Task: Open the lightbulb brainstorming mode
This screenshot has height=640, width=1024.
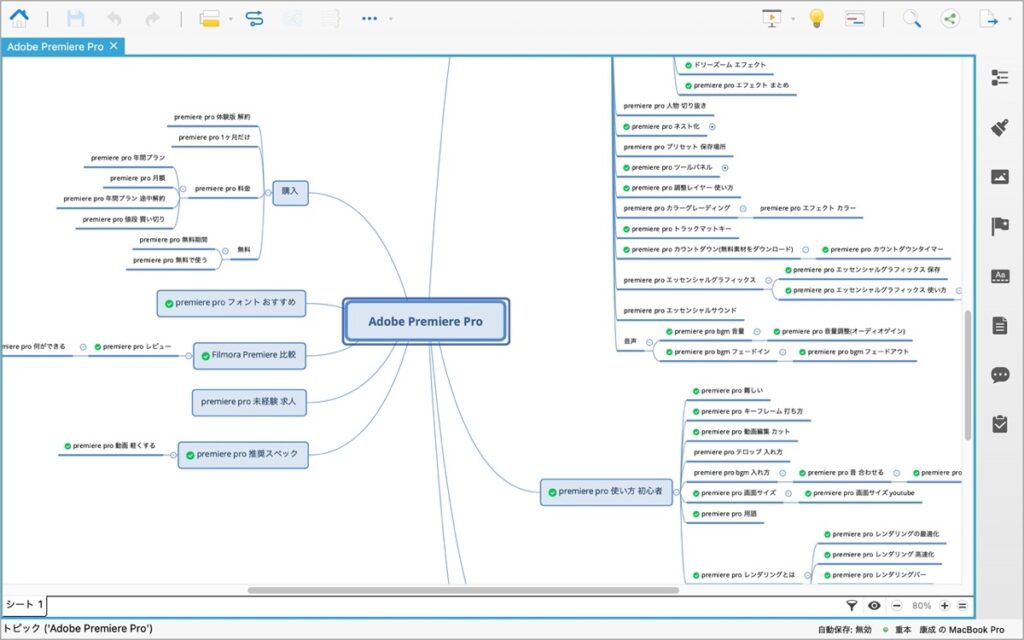Action: pos(816,18)
